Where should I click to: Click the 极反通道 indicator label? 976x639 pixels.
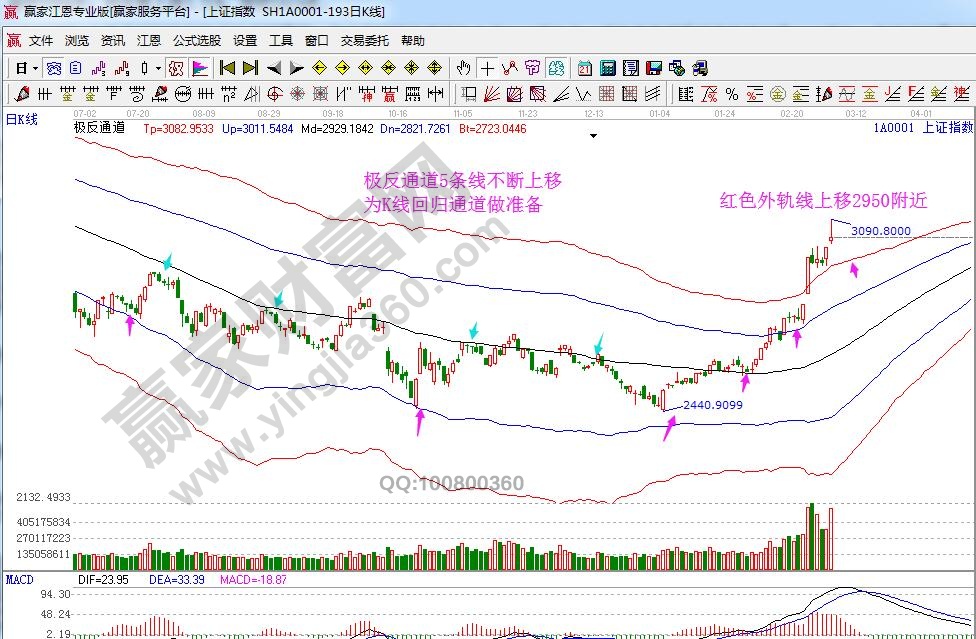(100, 128)
